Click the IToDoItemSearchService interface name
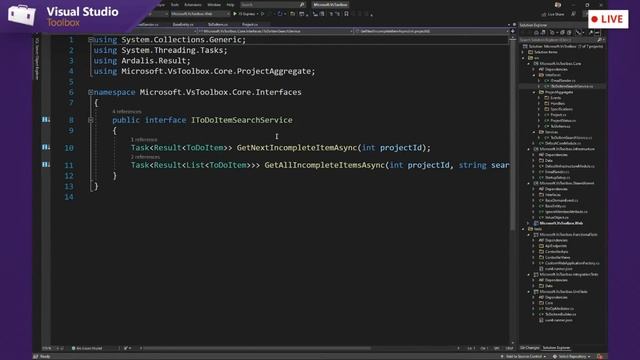Image resolution: width=640 pixels, height=360 pixels. pos(242,120)
